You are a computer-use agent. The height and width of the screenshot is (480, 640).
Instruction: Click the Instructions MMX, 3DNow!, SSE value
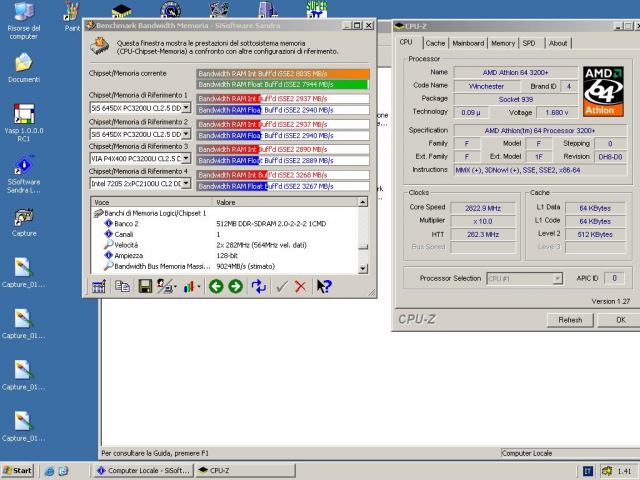point(541,170)
